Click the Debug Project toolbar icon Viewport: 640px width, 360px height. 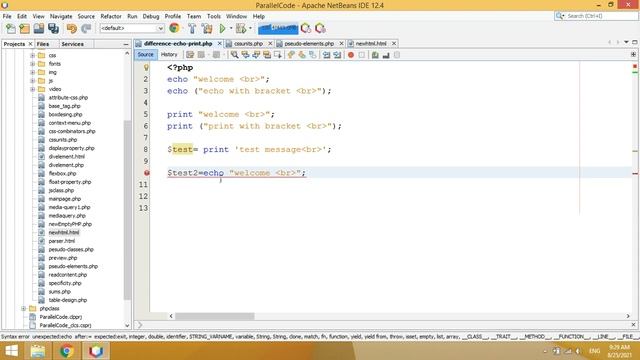coord(241,28)
